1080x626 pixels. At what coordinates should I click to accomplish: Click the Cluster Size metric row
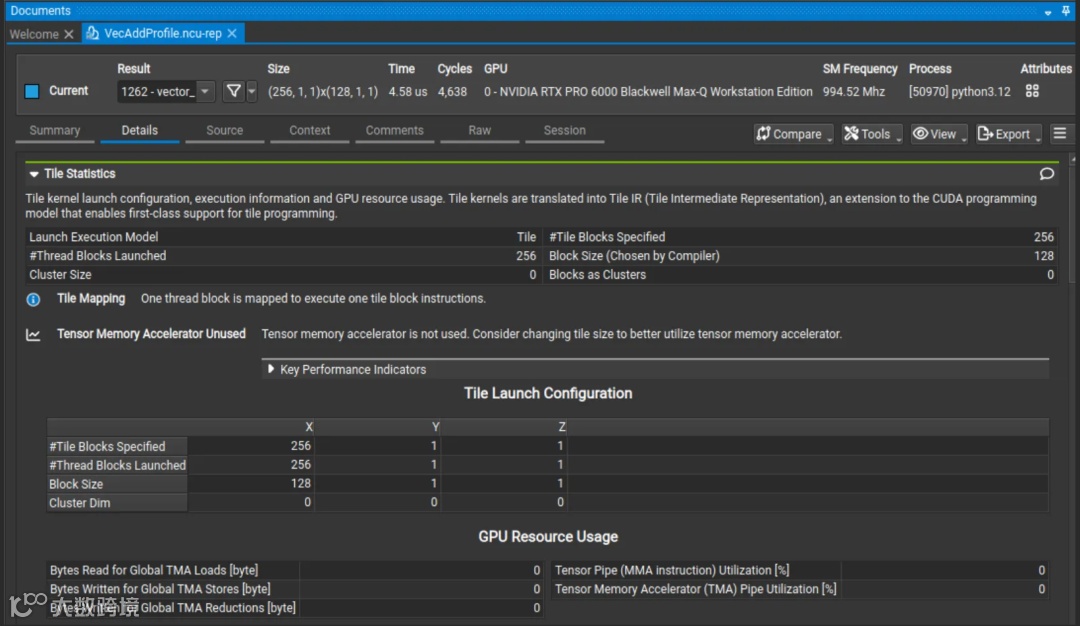pyautogui.click(x=282, y=274)
